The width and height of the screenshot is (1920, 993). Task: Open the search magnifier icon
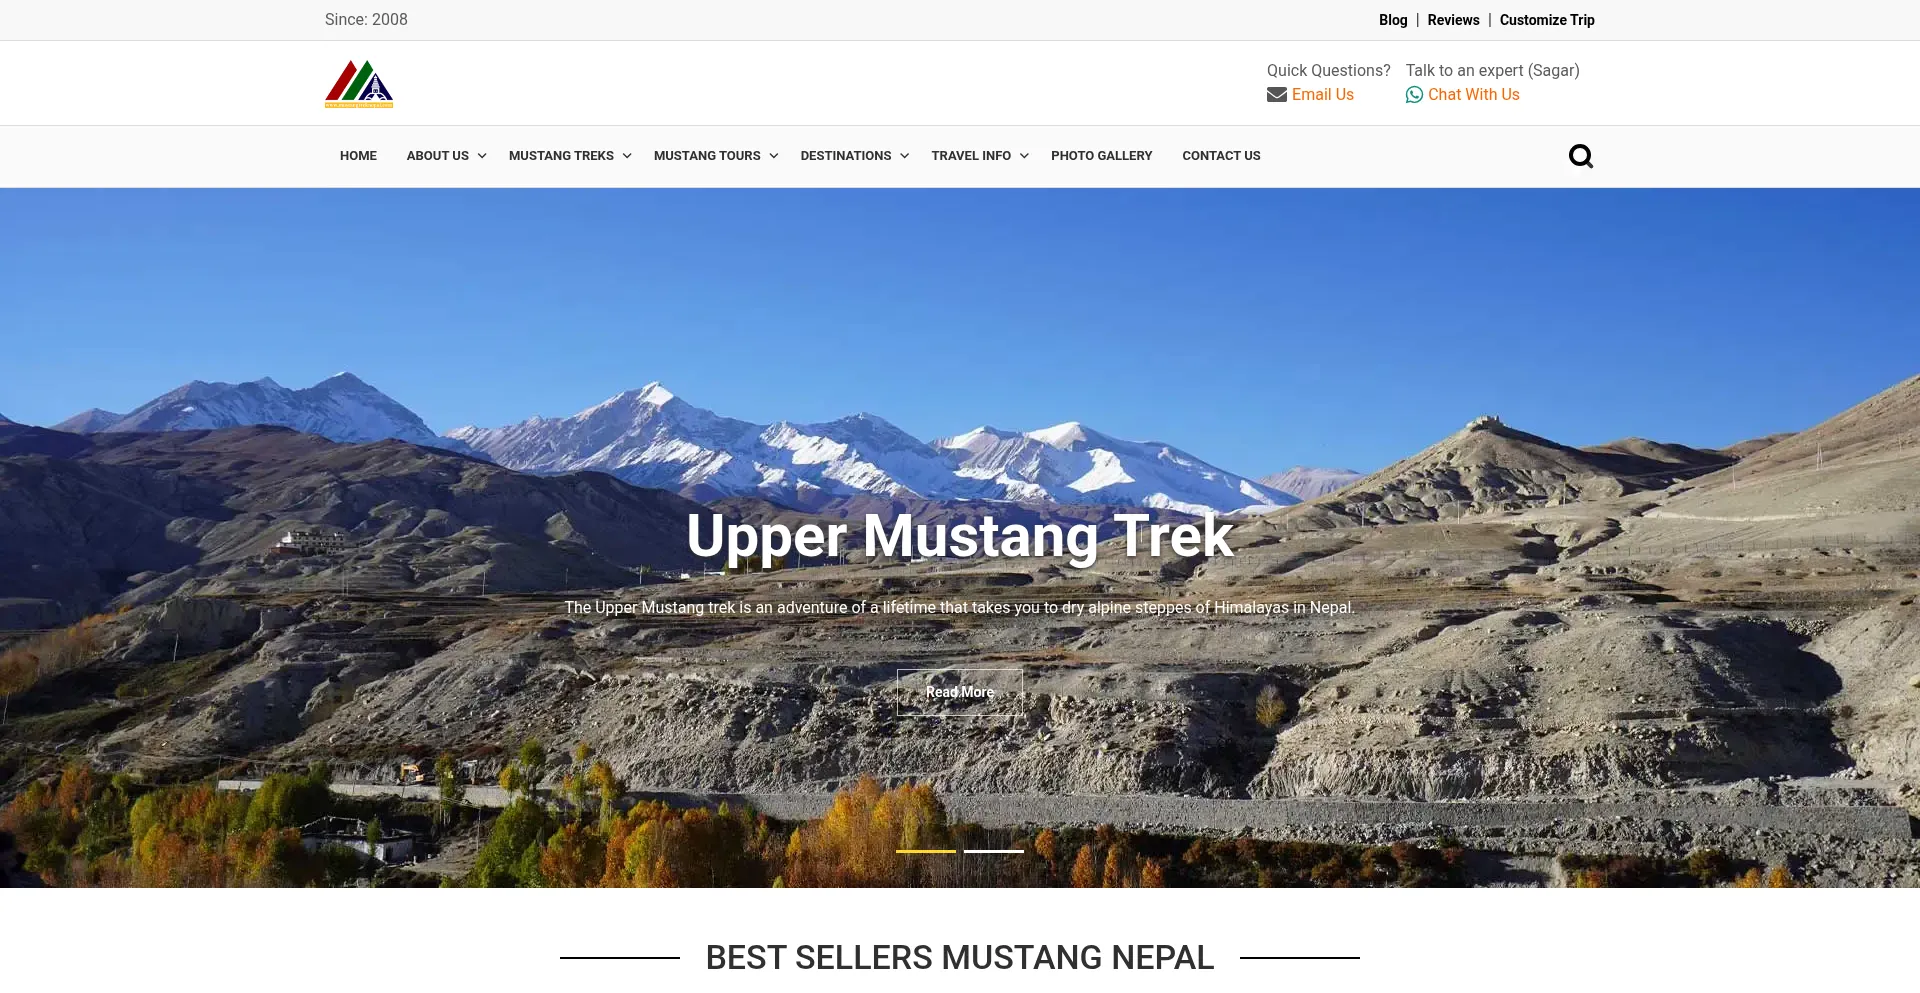pyautogui.click(x=1580, y=156)
